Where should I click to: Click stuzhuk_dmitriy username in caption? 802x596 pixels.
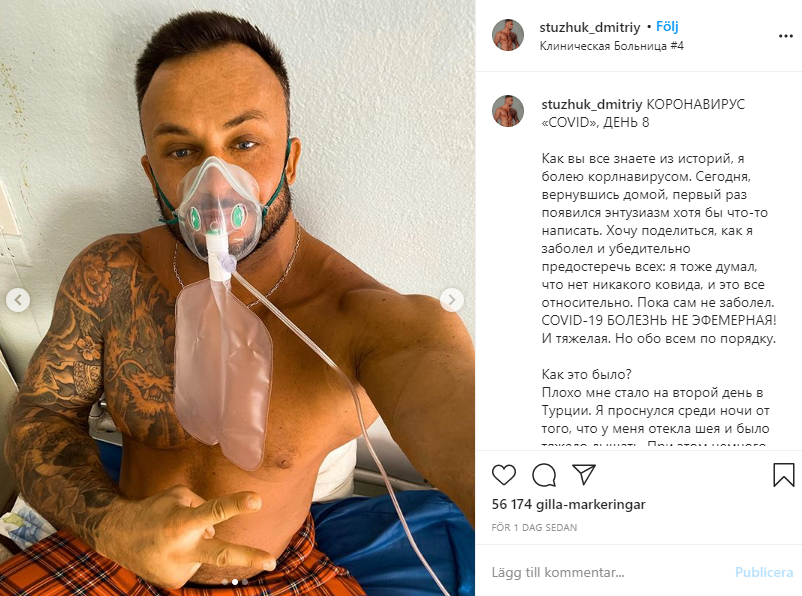[x=592, y=104]
